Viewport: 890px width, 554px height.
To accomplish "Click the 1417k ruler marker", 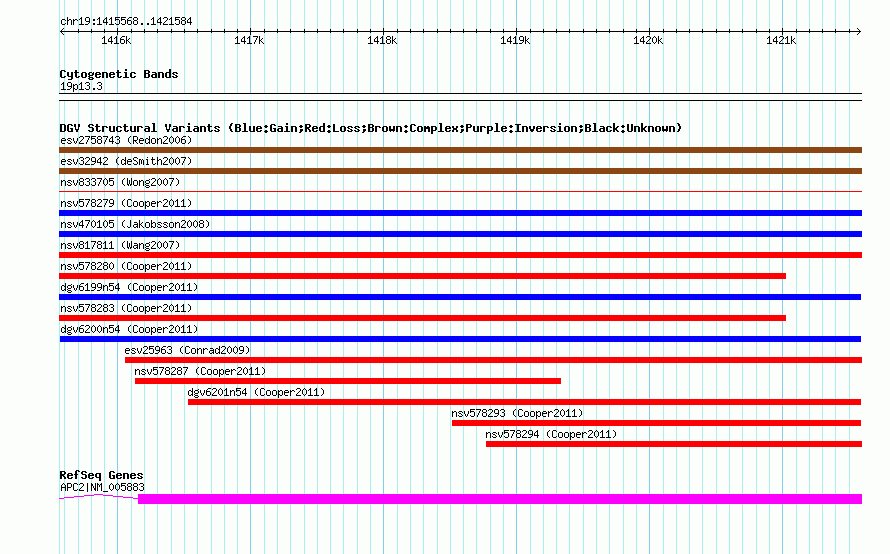I will 249,40.
